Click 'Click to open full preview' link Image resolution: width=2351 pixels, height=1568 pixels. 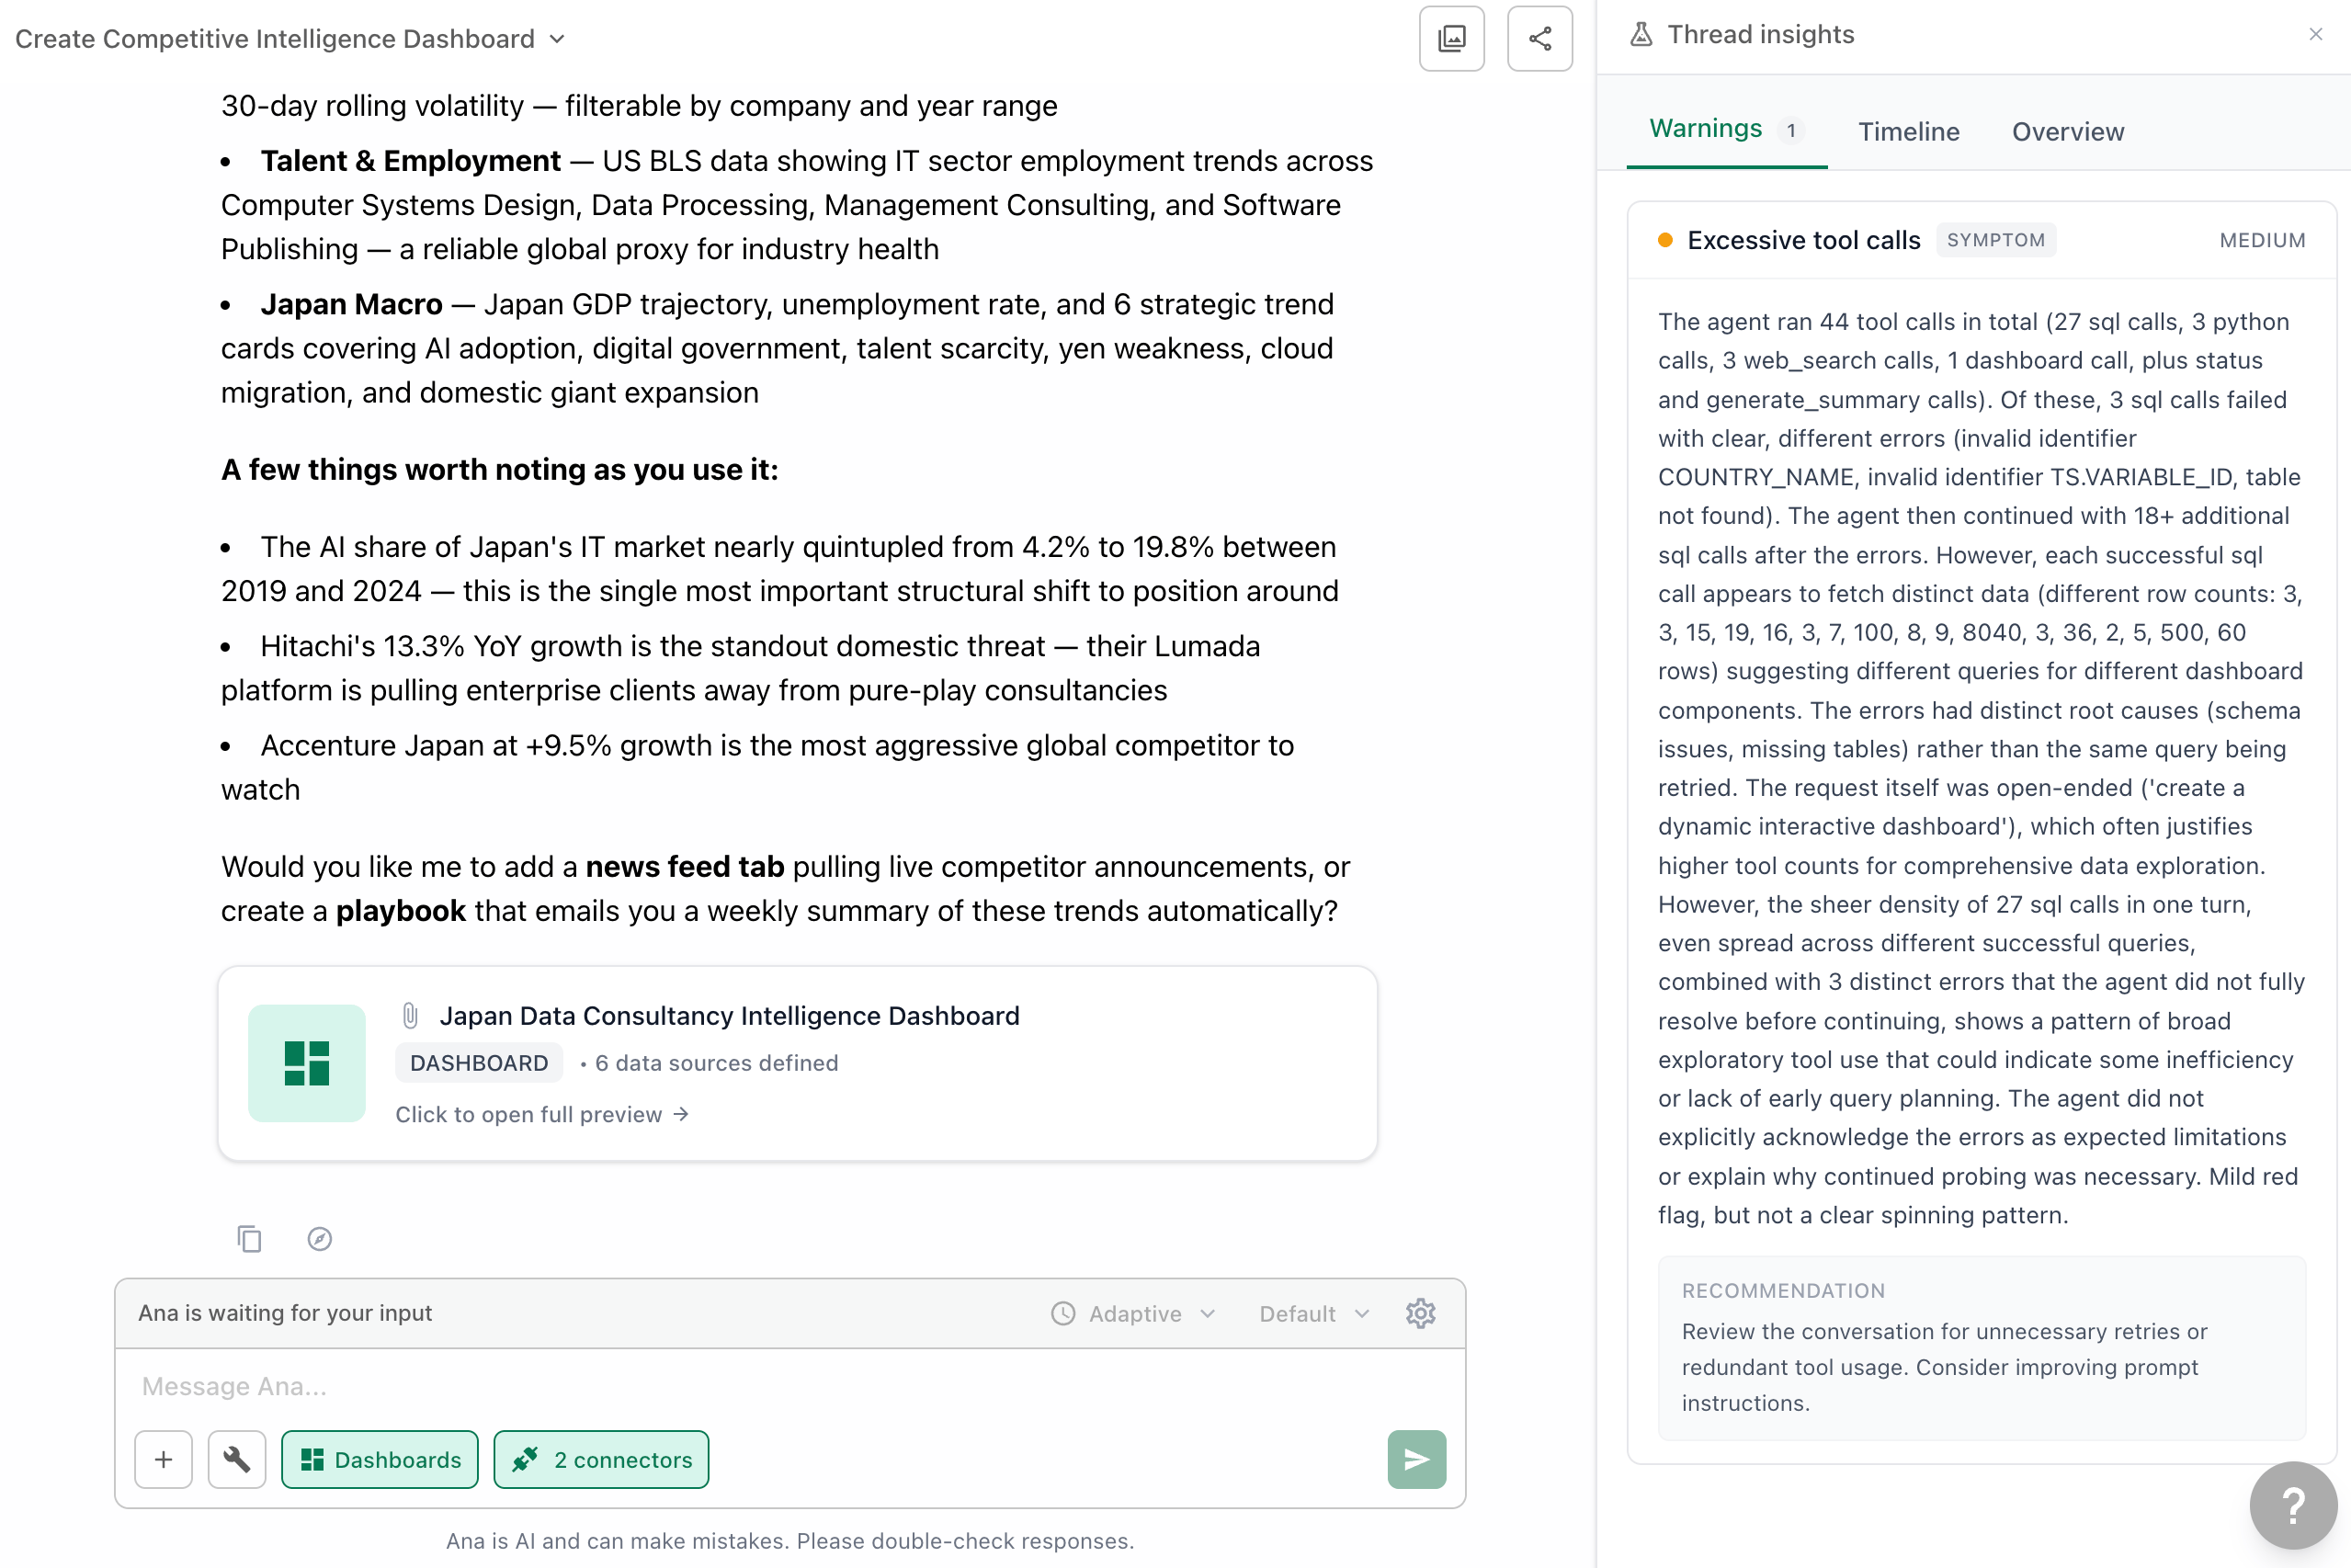[x=541, y=1114]
